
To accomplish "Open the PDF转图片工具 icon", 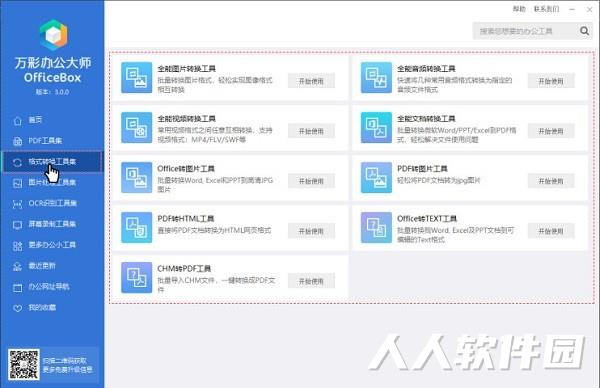I will coord(376,178).
